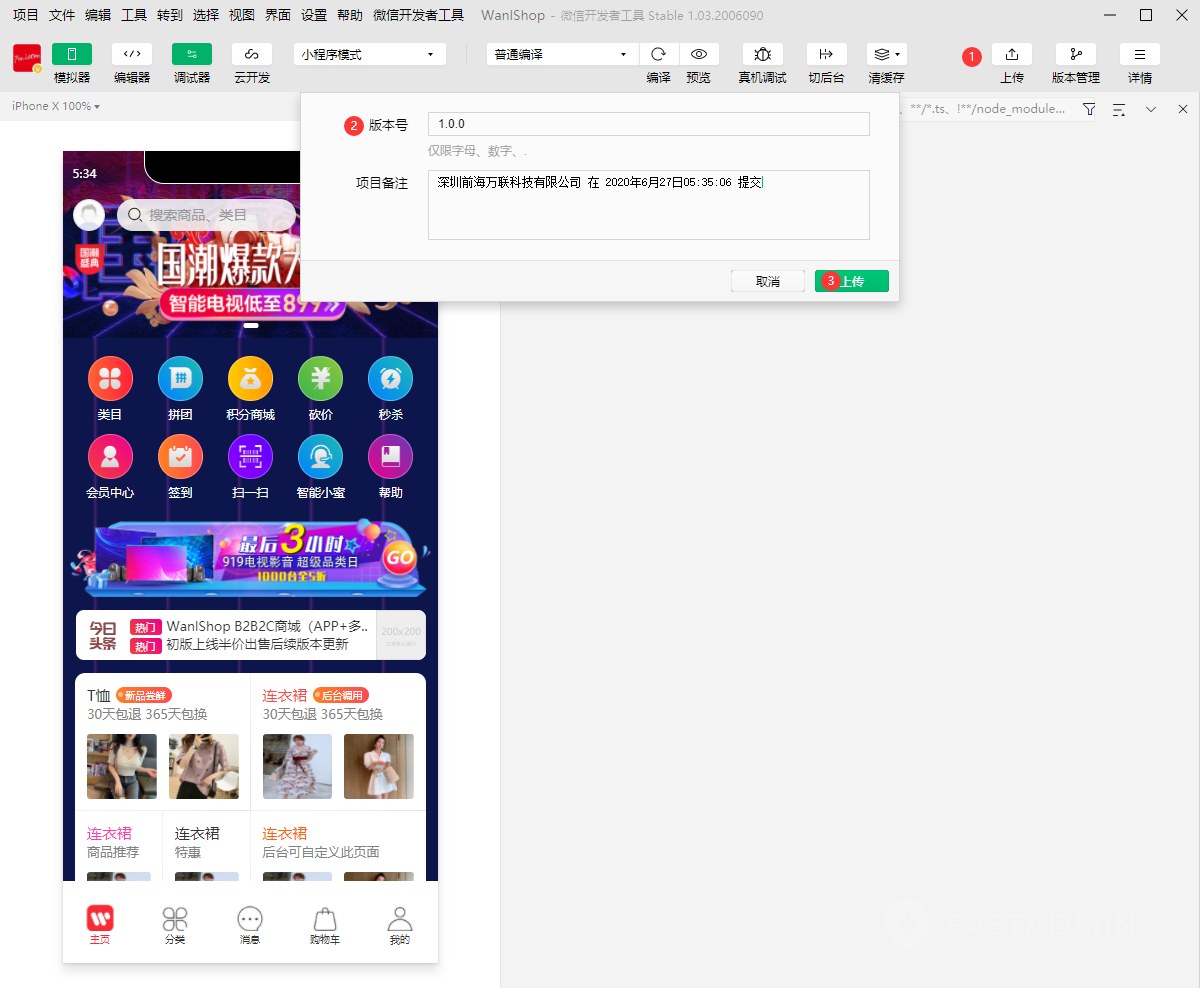
Task: Open version management (版本管理)
Action: (1076, 54)
